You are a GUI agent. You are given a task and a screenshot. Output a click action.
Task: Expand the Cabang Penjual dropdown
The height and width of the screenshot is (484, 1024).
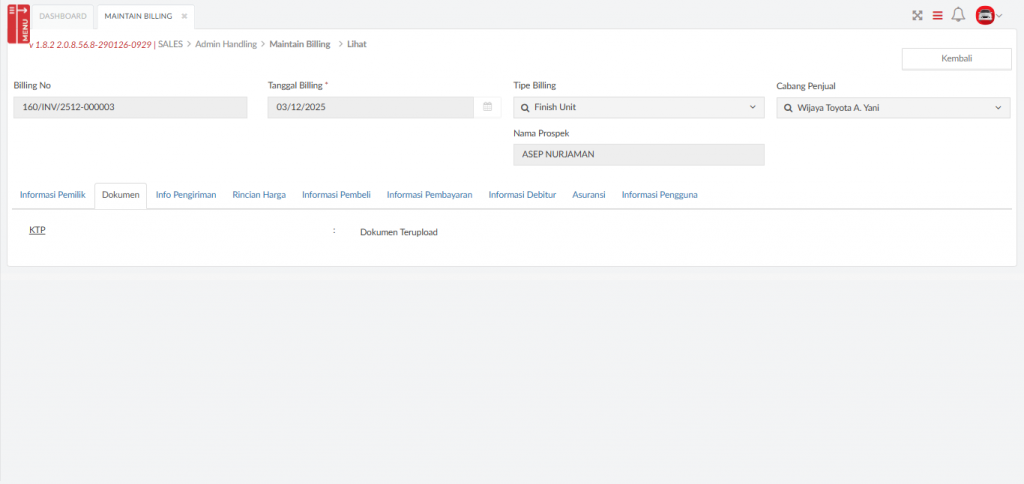coord(997,107)
